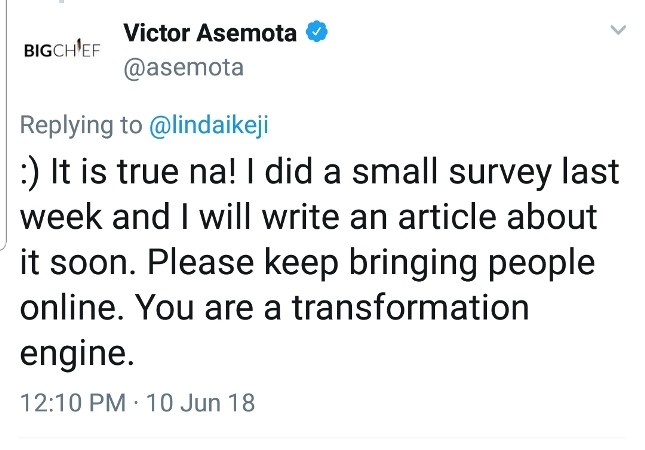Click the word 'engine.' ending the tweet
This screenshot has width=645, height=450.
pos(77,354)
